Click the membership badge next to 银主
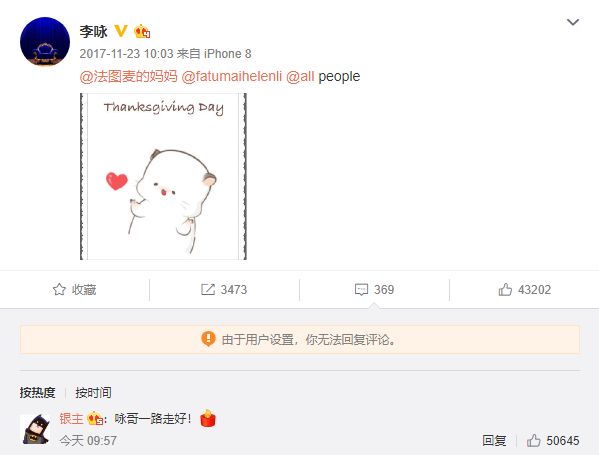This screenshot has height=455, width=599. (x=95, y=419)
